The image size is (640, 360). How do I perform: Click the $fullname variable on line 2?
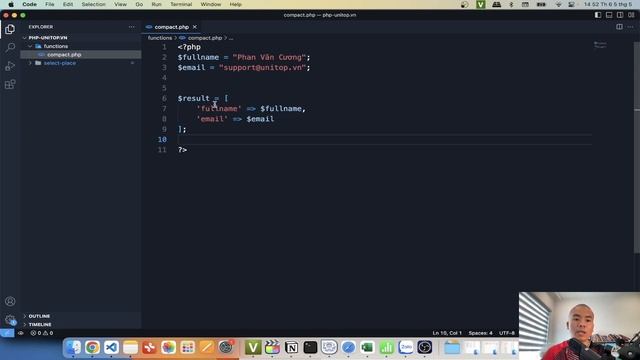(x=198, y=58)
